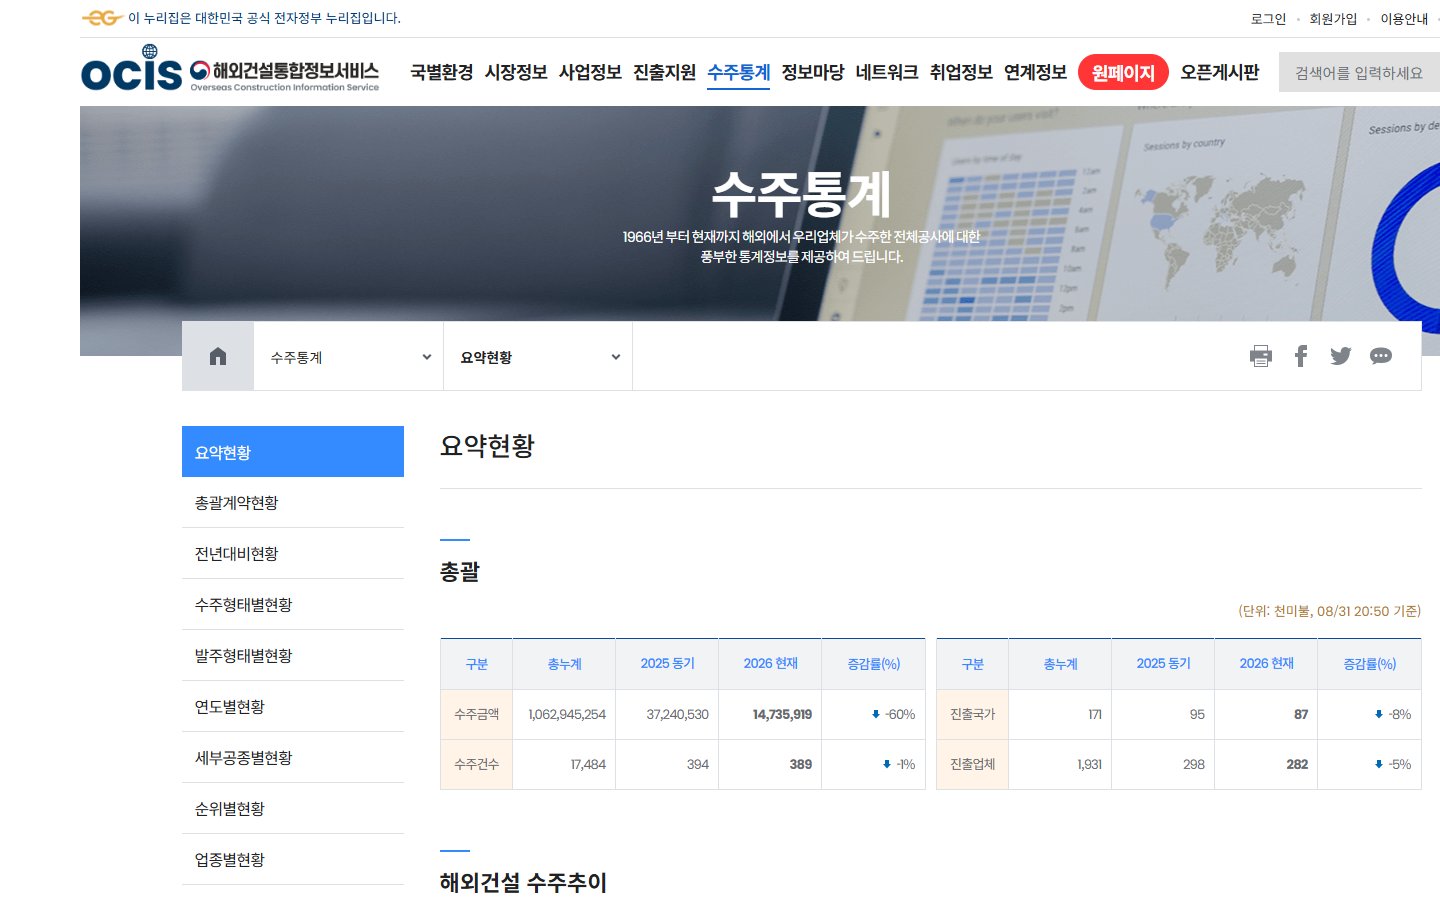The height and width of the screenshot is (900, 1440).
Task: Share page on Twitter icon
Action: 1341,356
